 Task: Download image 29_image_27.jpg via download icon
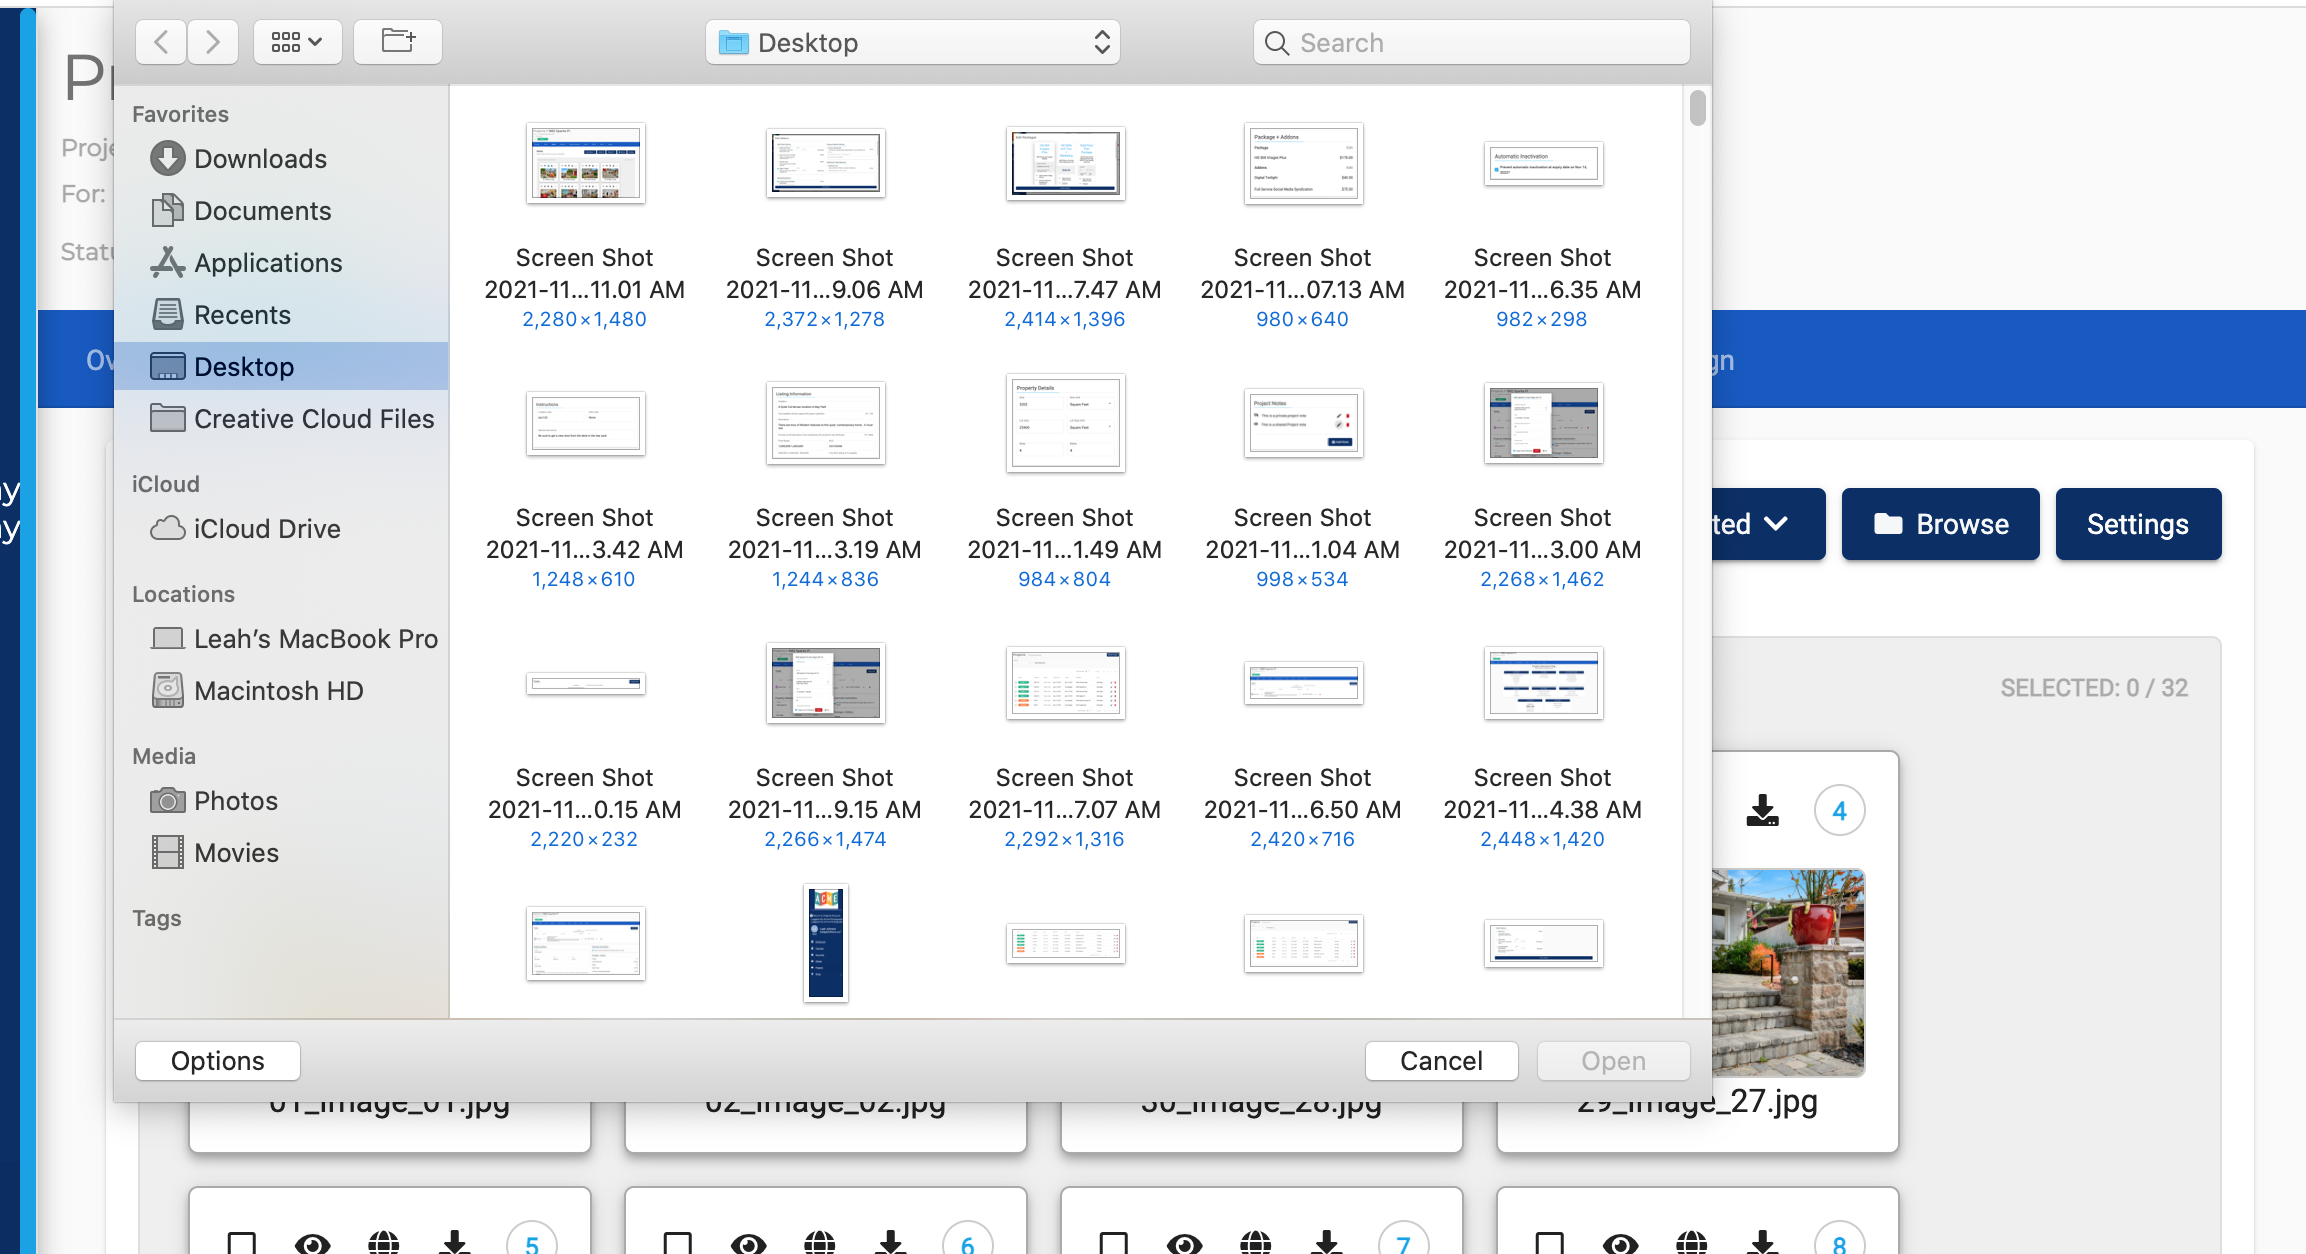pos(1763,810)
